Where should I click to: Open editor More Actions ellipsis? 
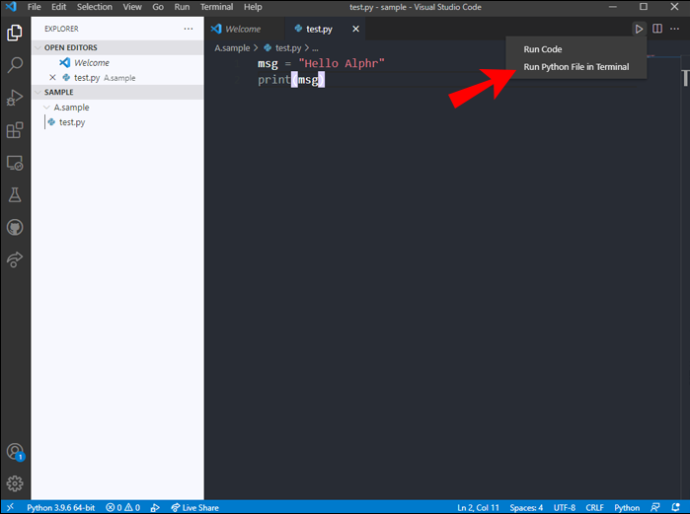675,29
